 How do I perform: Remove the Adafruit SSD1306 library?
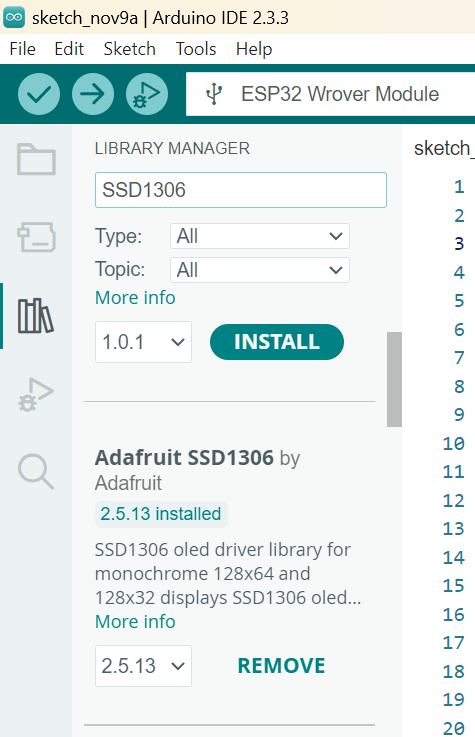(281, 666)
